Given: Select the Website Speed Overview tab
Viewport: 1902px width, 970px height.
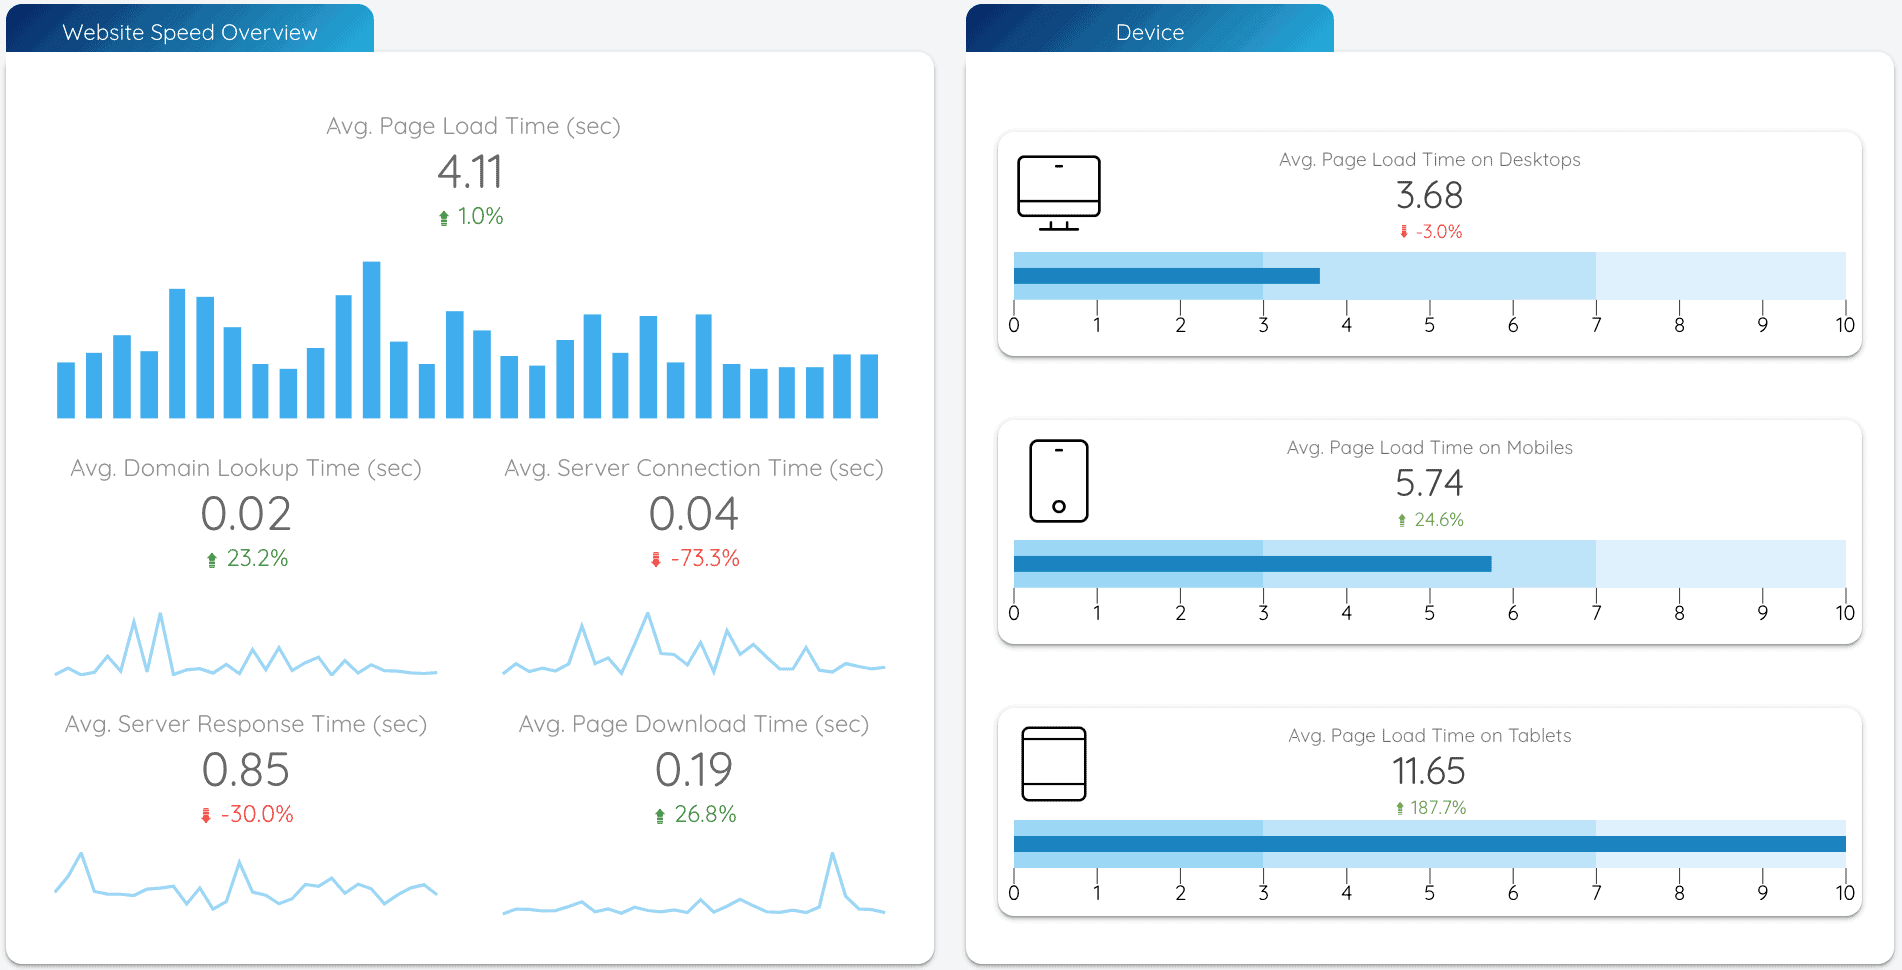Looking at the screenshot, I should click(189, 31).
